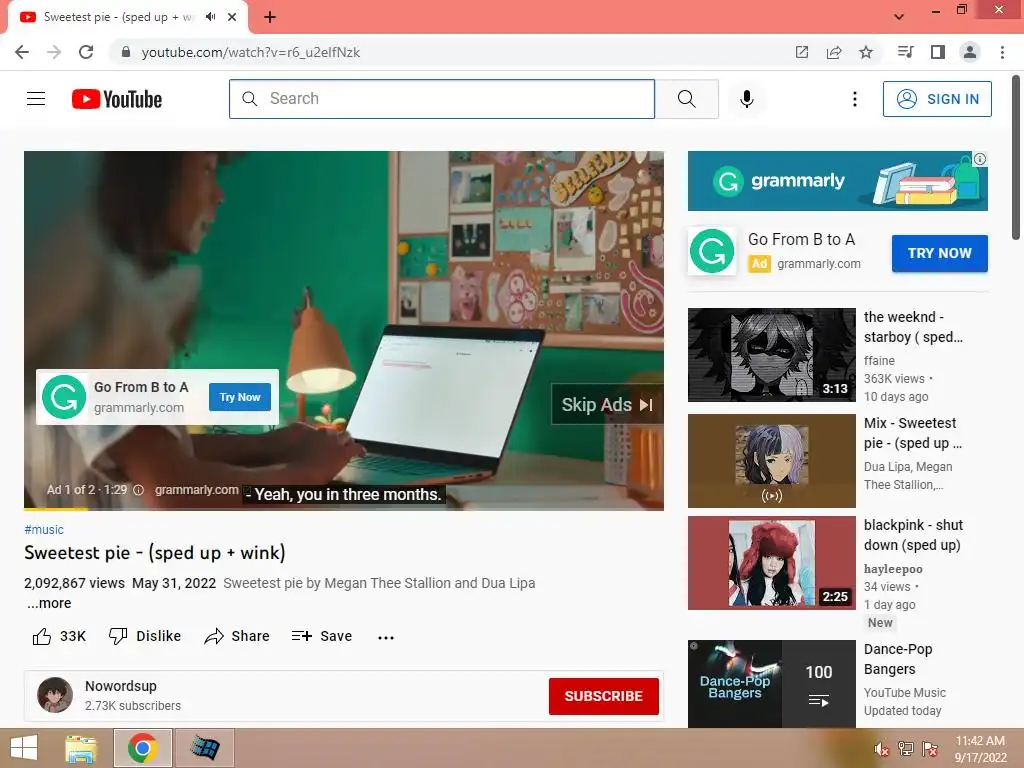
Task: Select the Sweetest pie browser tab
Action: pos(127,17)
